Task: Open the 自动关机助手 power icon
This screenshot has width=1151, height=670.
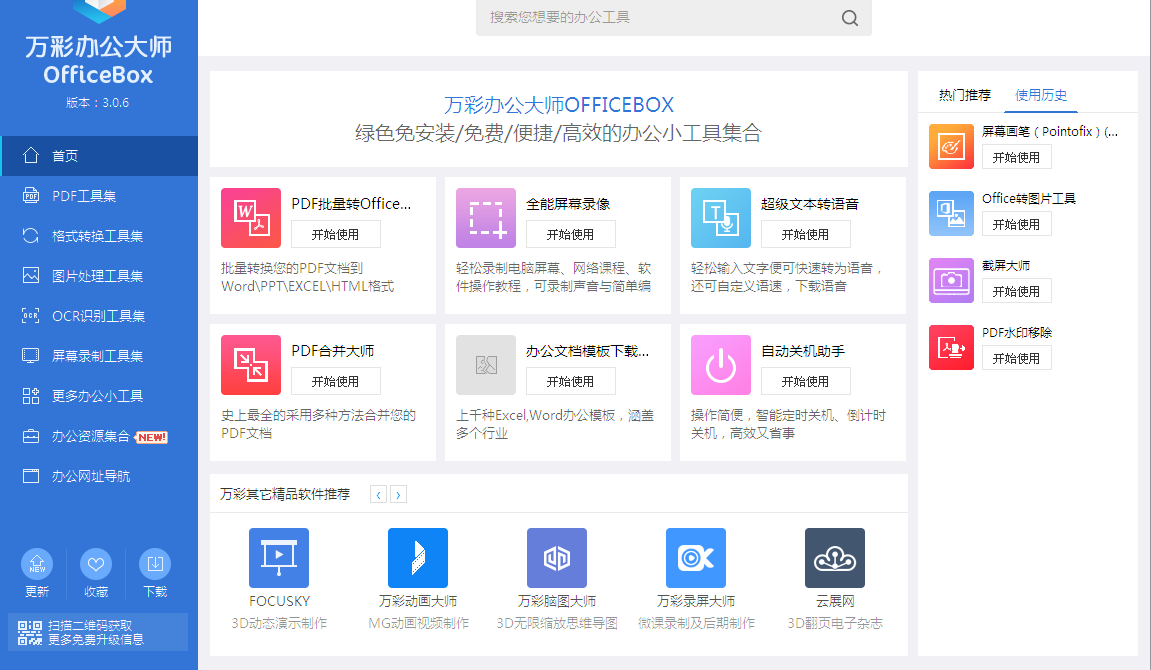Action: tap(721, 365)
